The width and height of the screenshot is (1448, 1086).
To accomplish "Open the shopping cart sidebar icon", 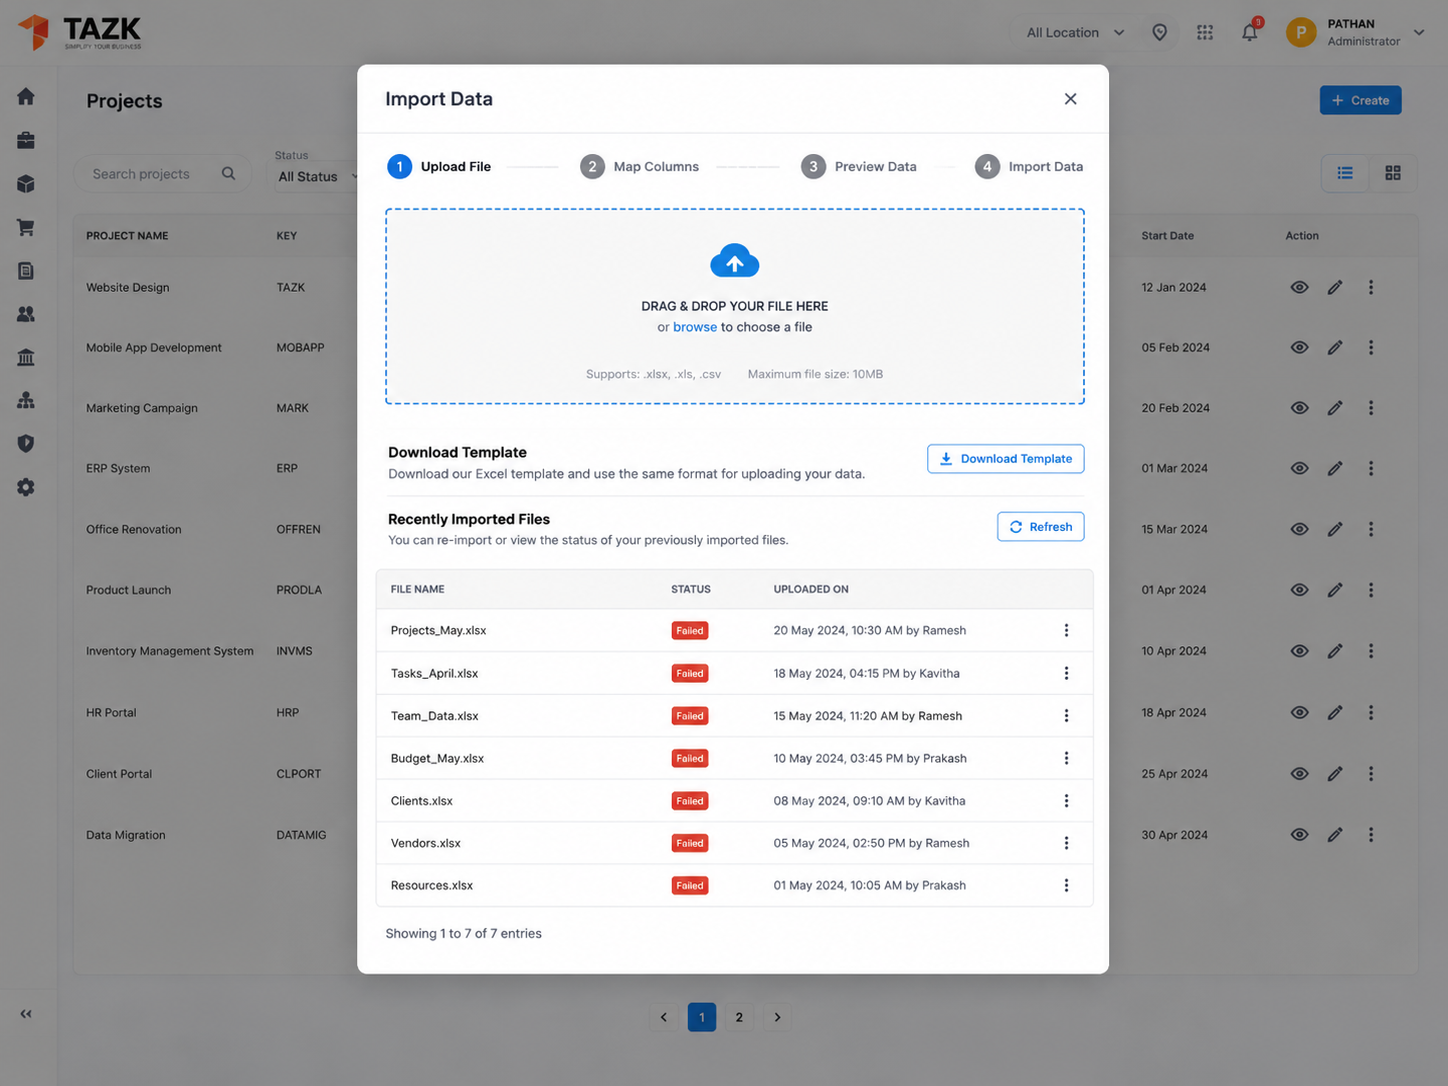I will 26,227.
